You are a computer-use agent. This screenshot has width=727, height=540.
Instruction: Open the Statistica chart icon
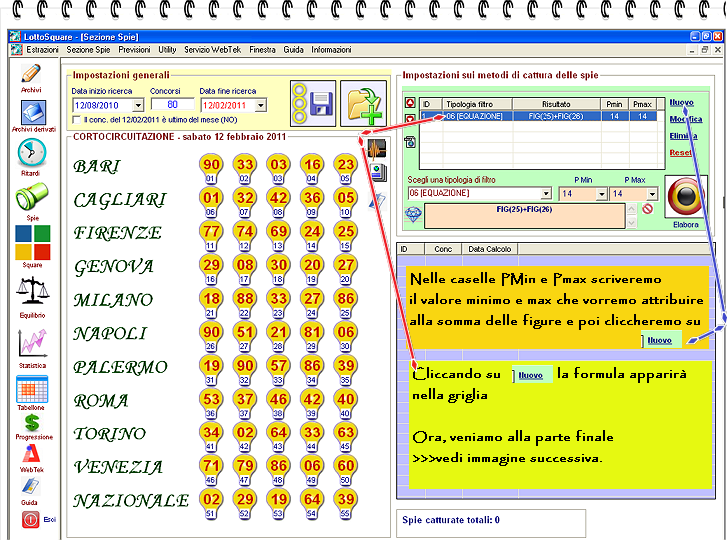(x=32, y=343)
